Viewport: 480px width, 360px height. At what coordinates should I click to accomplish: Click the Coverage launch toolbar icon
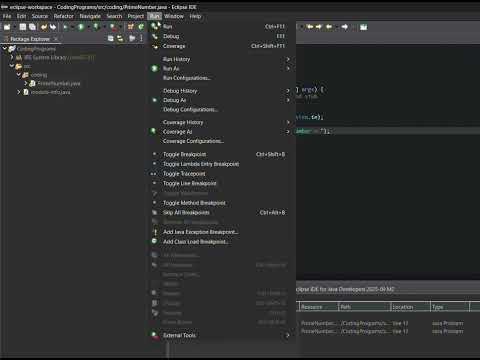(x=96, y=27)
